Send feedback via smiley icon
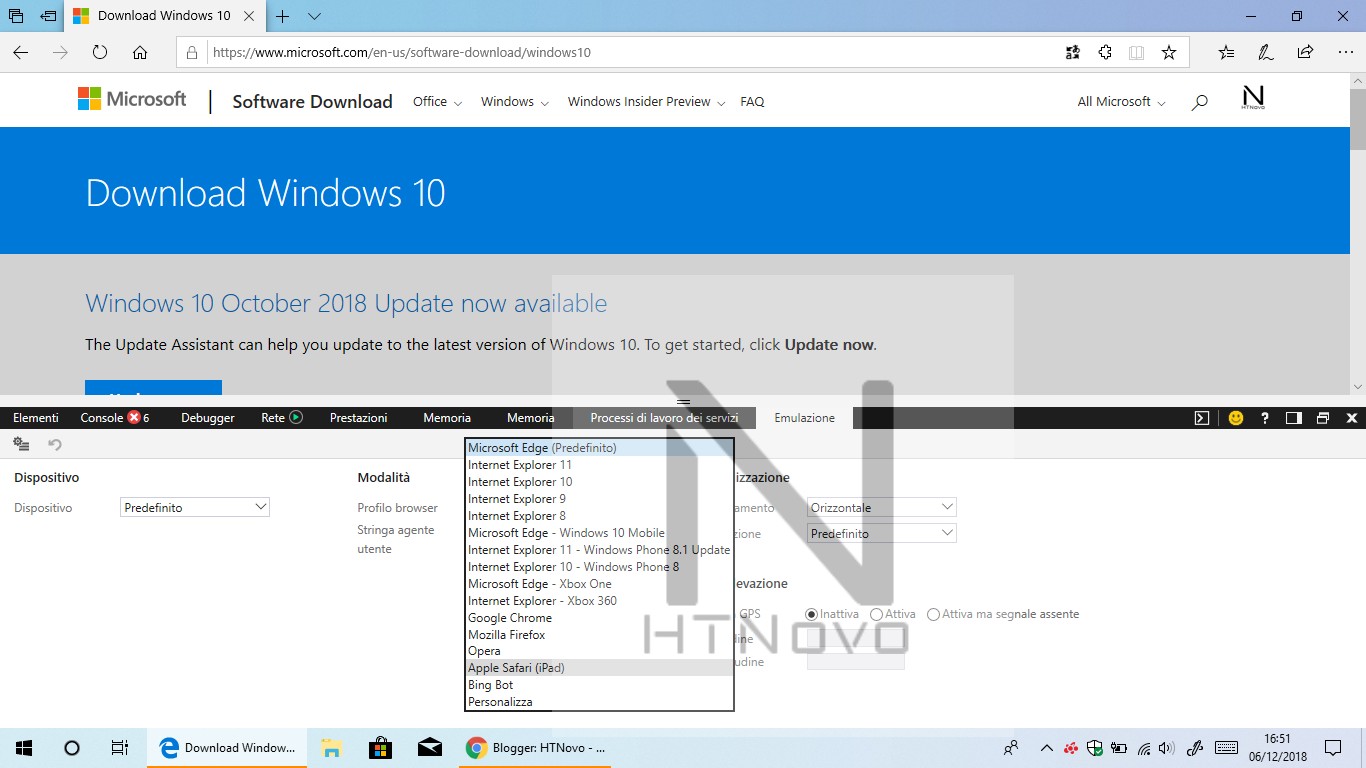The height and width of the screenshot is (768, 1366). coord(1236,418)
